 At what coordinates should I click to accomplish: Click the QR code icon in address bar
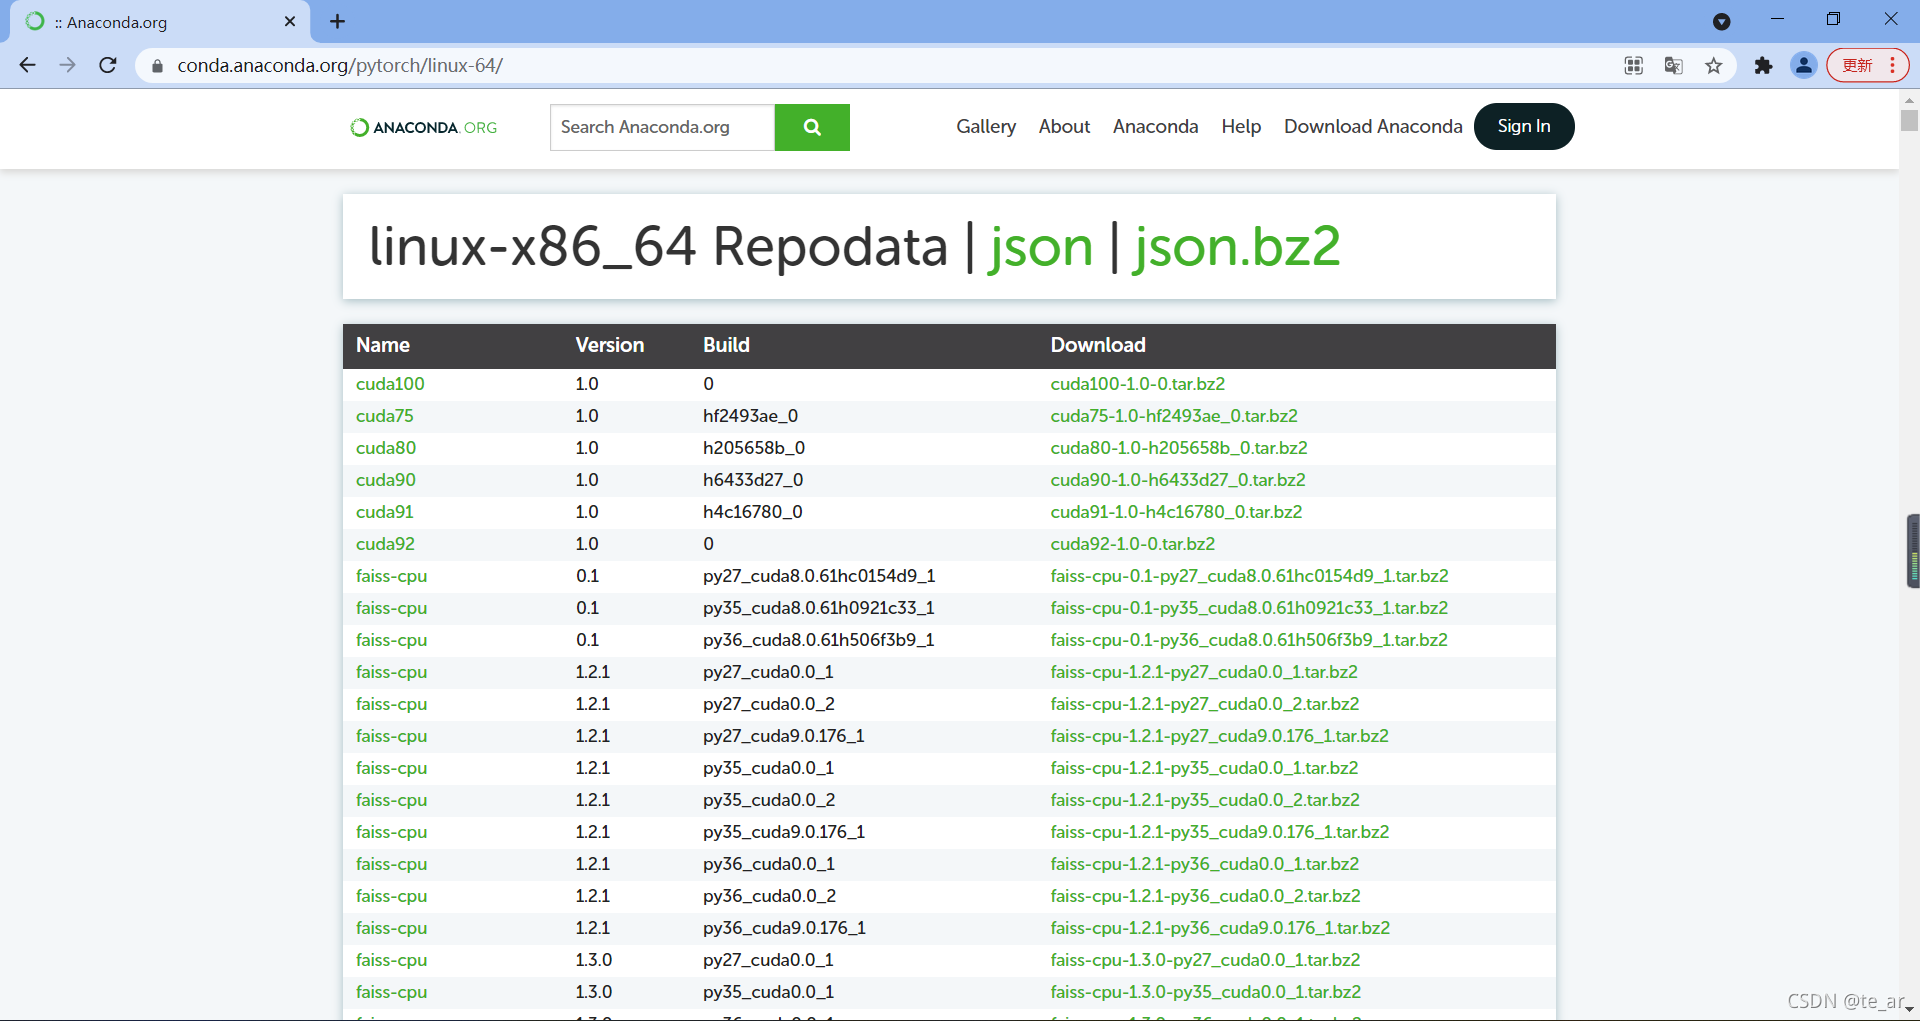(x=1634, y=66)
